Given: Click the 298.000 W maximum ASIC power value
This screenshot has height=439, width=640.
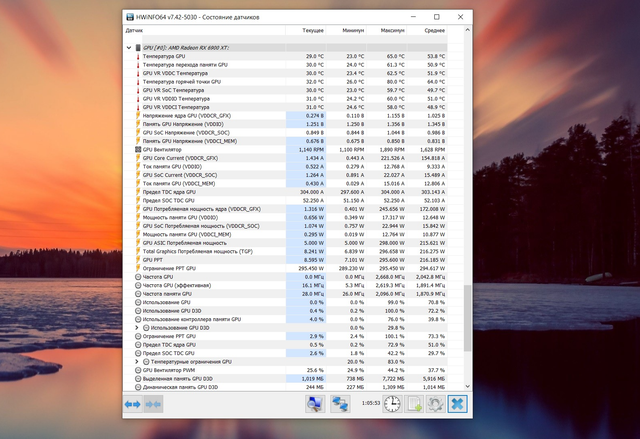Looking at the screenshot, I should (x=392, y=243).
